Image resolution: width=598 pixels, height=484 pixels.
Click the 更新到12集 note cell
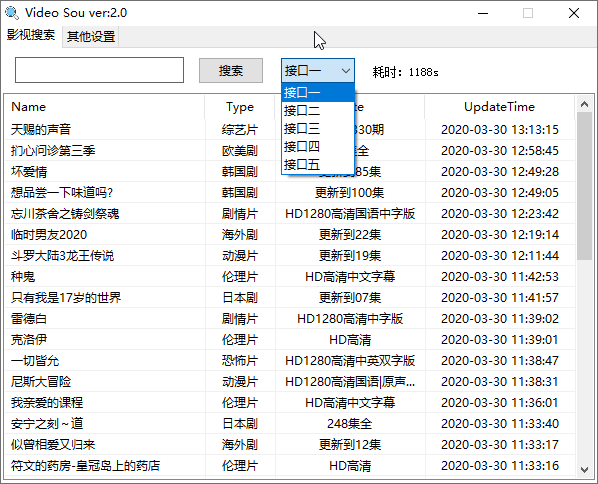[350, 444]
